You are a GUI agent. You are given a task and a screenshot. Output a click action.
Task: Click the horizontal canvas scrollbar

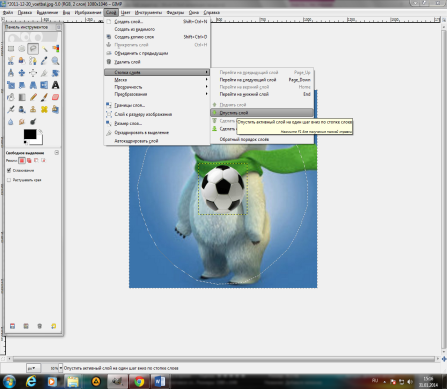coord(223,359)
